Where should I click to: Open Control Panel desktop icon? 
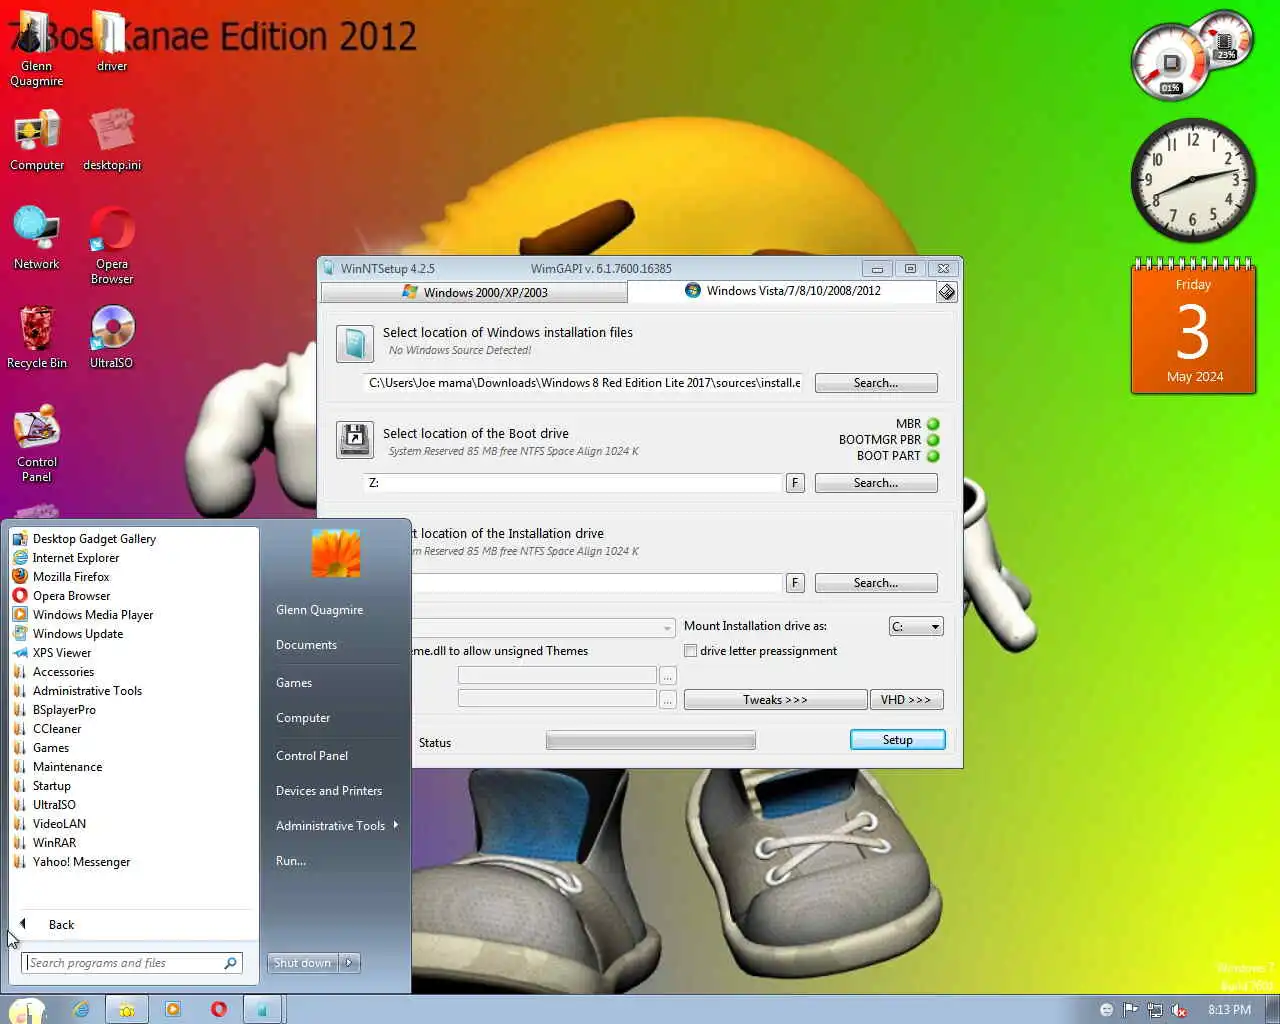[x=37, y=443]
